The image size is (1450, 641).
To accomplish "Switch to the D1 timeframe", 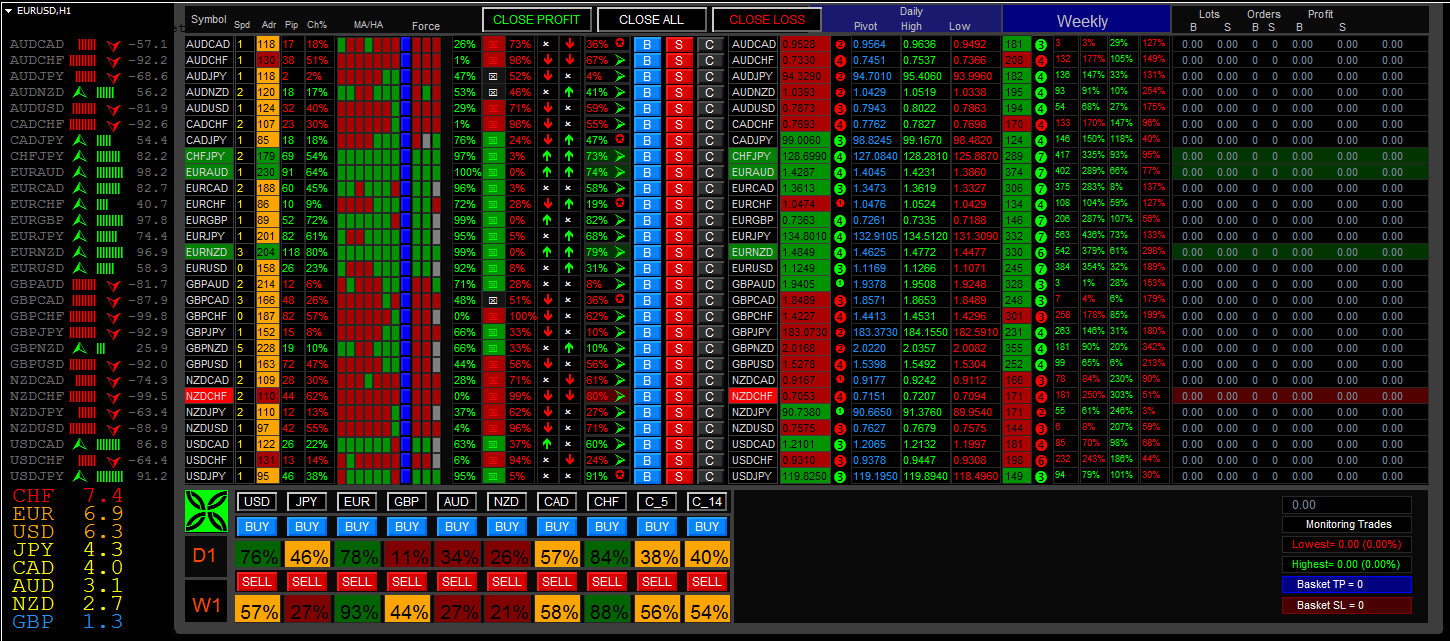I will pos(208,557).
